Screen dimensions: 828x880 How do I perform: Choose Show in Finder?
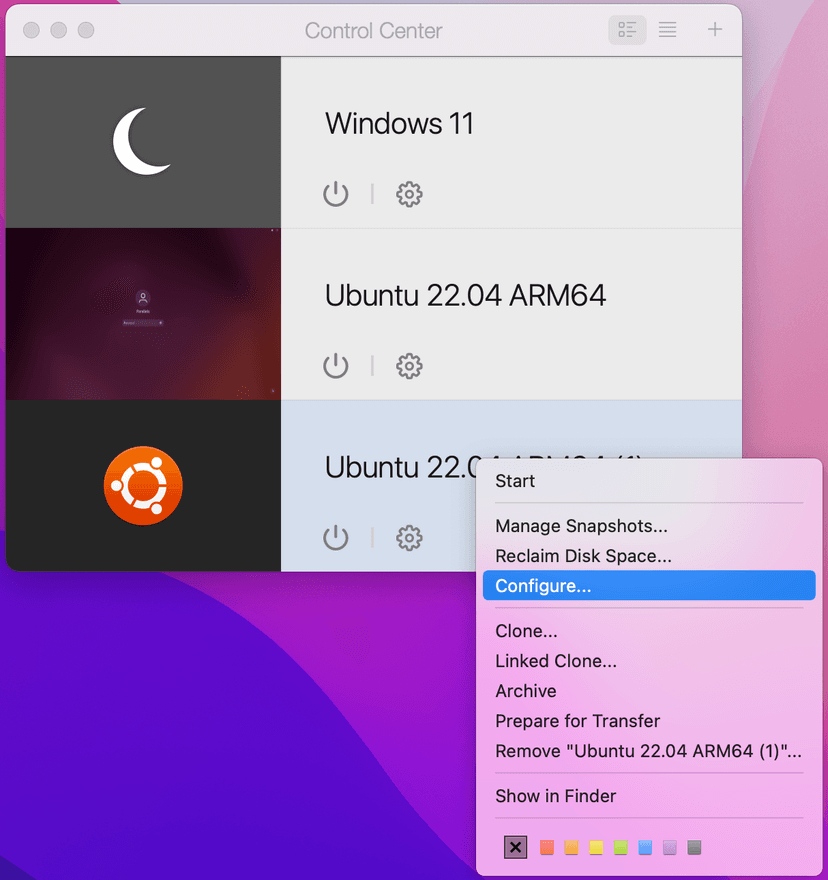coord(555,796)
